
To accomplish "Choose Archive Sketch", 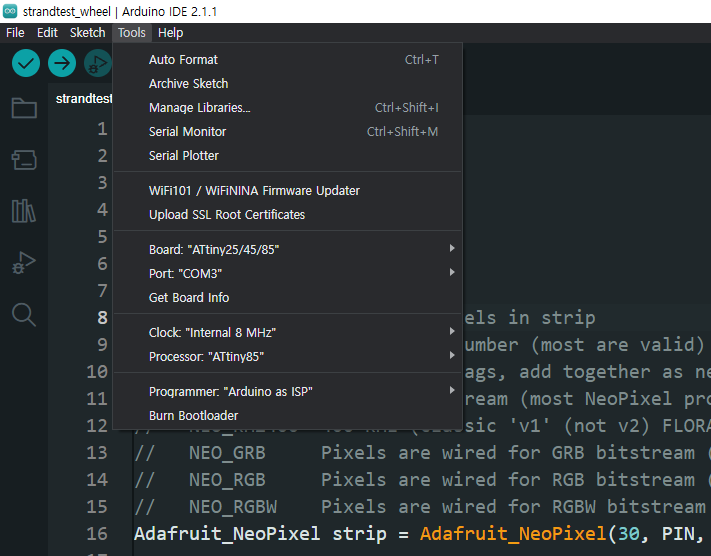I will [287, 83].
